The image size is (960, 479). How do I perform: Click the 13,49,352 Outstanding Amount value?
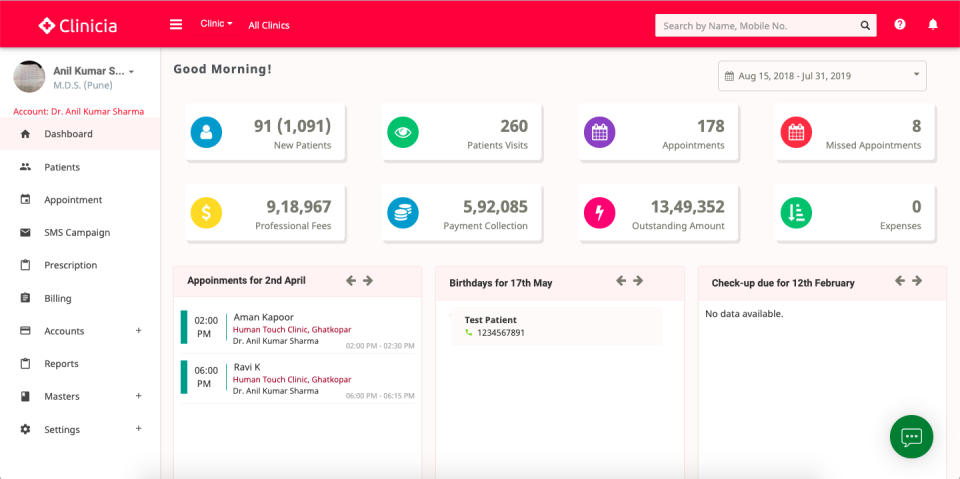click(688, 206)
